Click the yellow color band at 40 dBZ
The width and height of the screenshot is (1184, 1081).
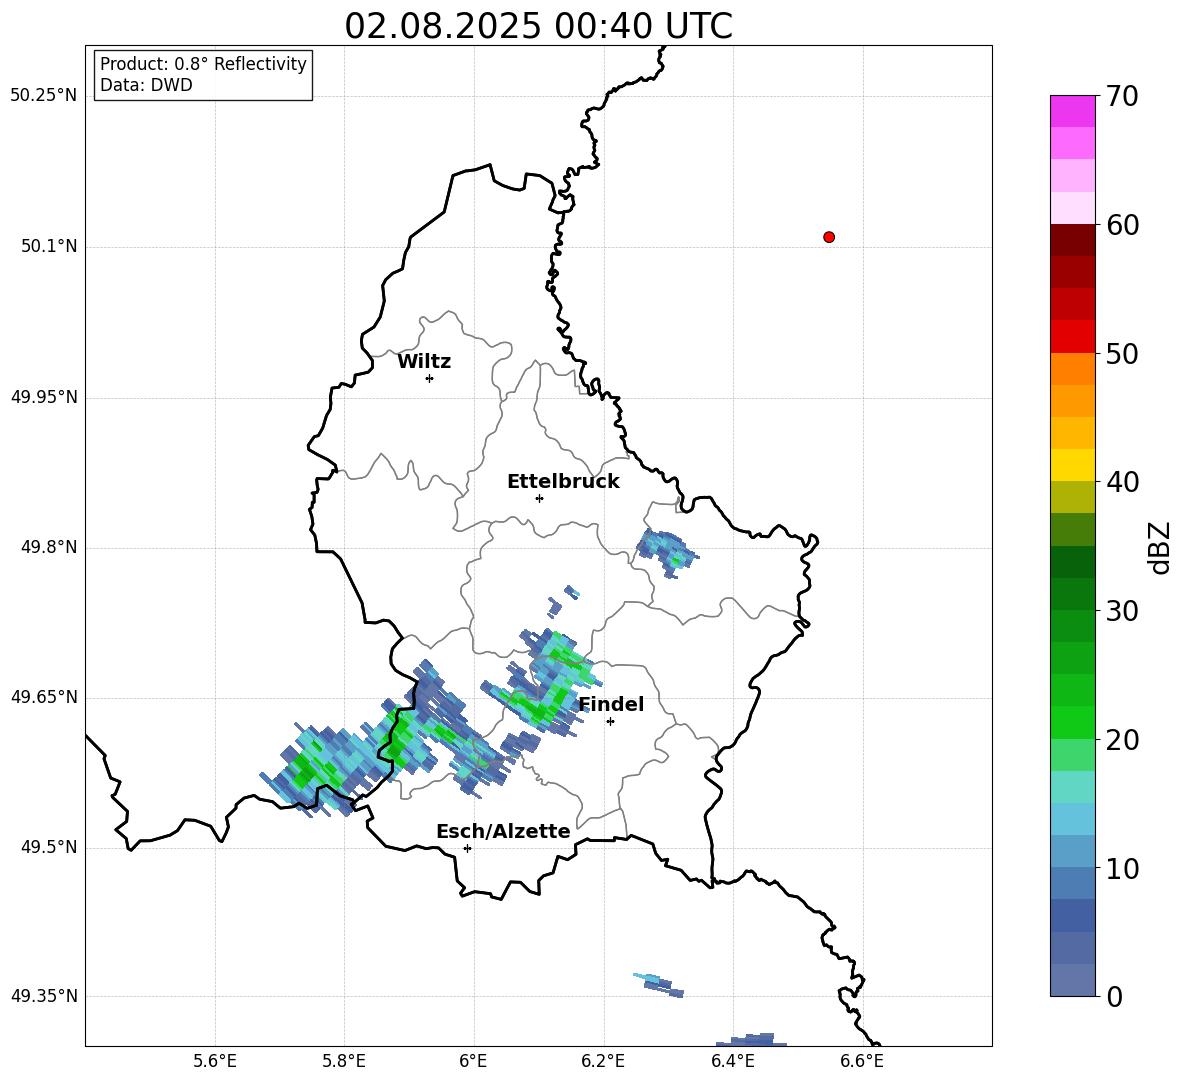click(x=1072, y=465)
